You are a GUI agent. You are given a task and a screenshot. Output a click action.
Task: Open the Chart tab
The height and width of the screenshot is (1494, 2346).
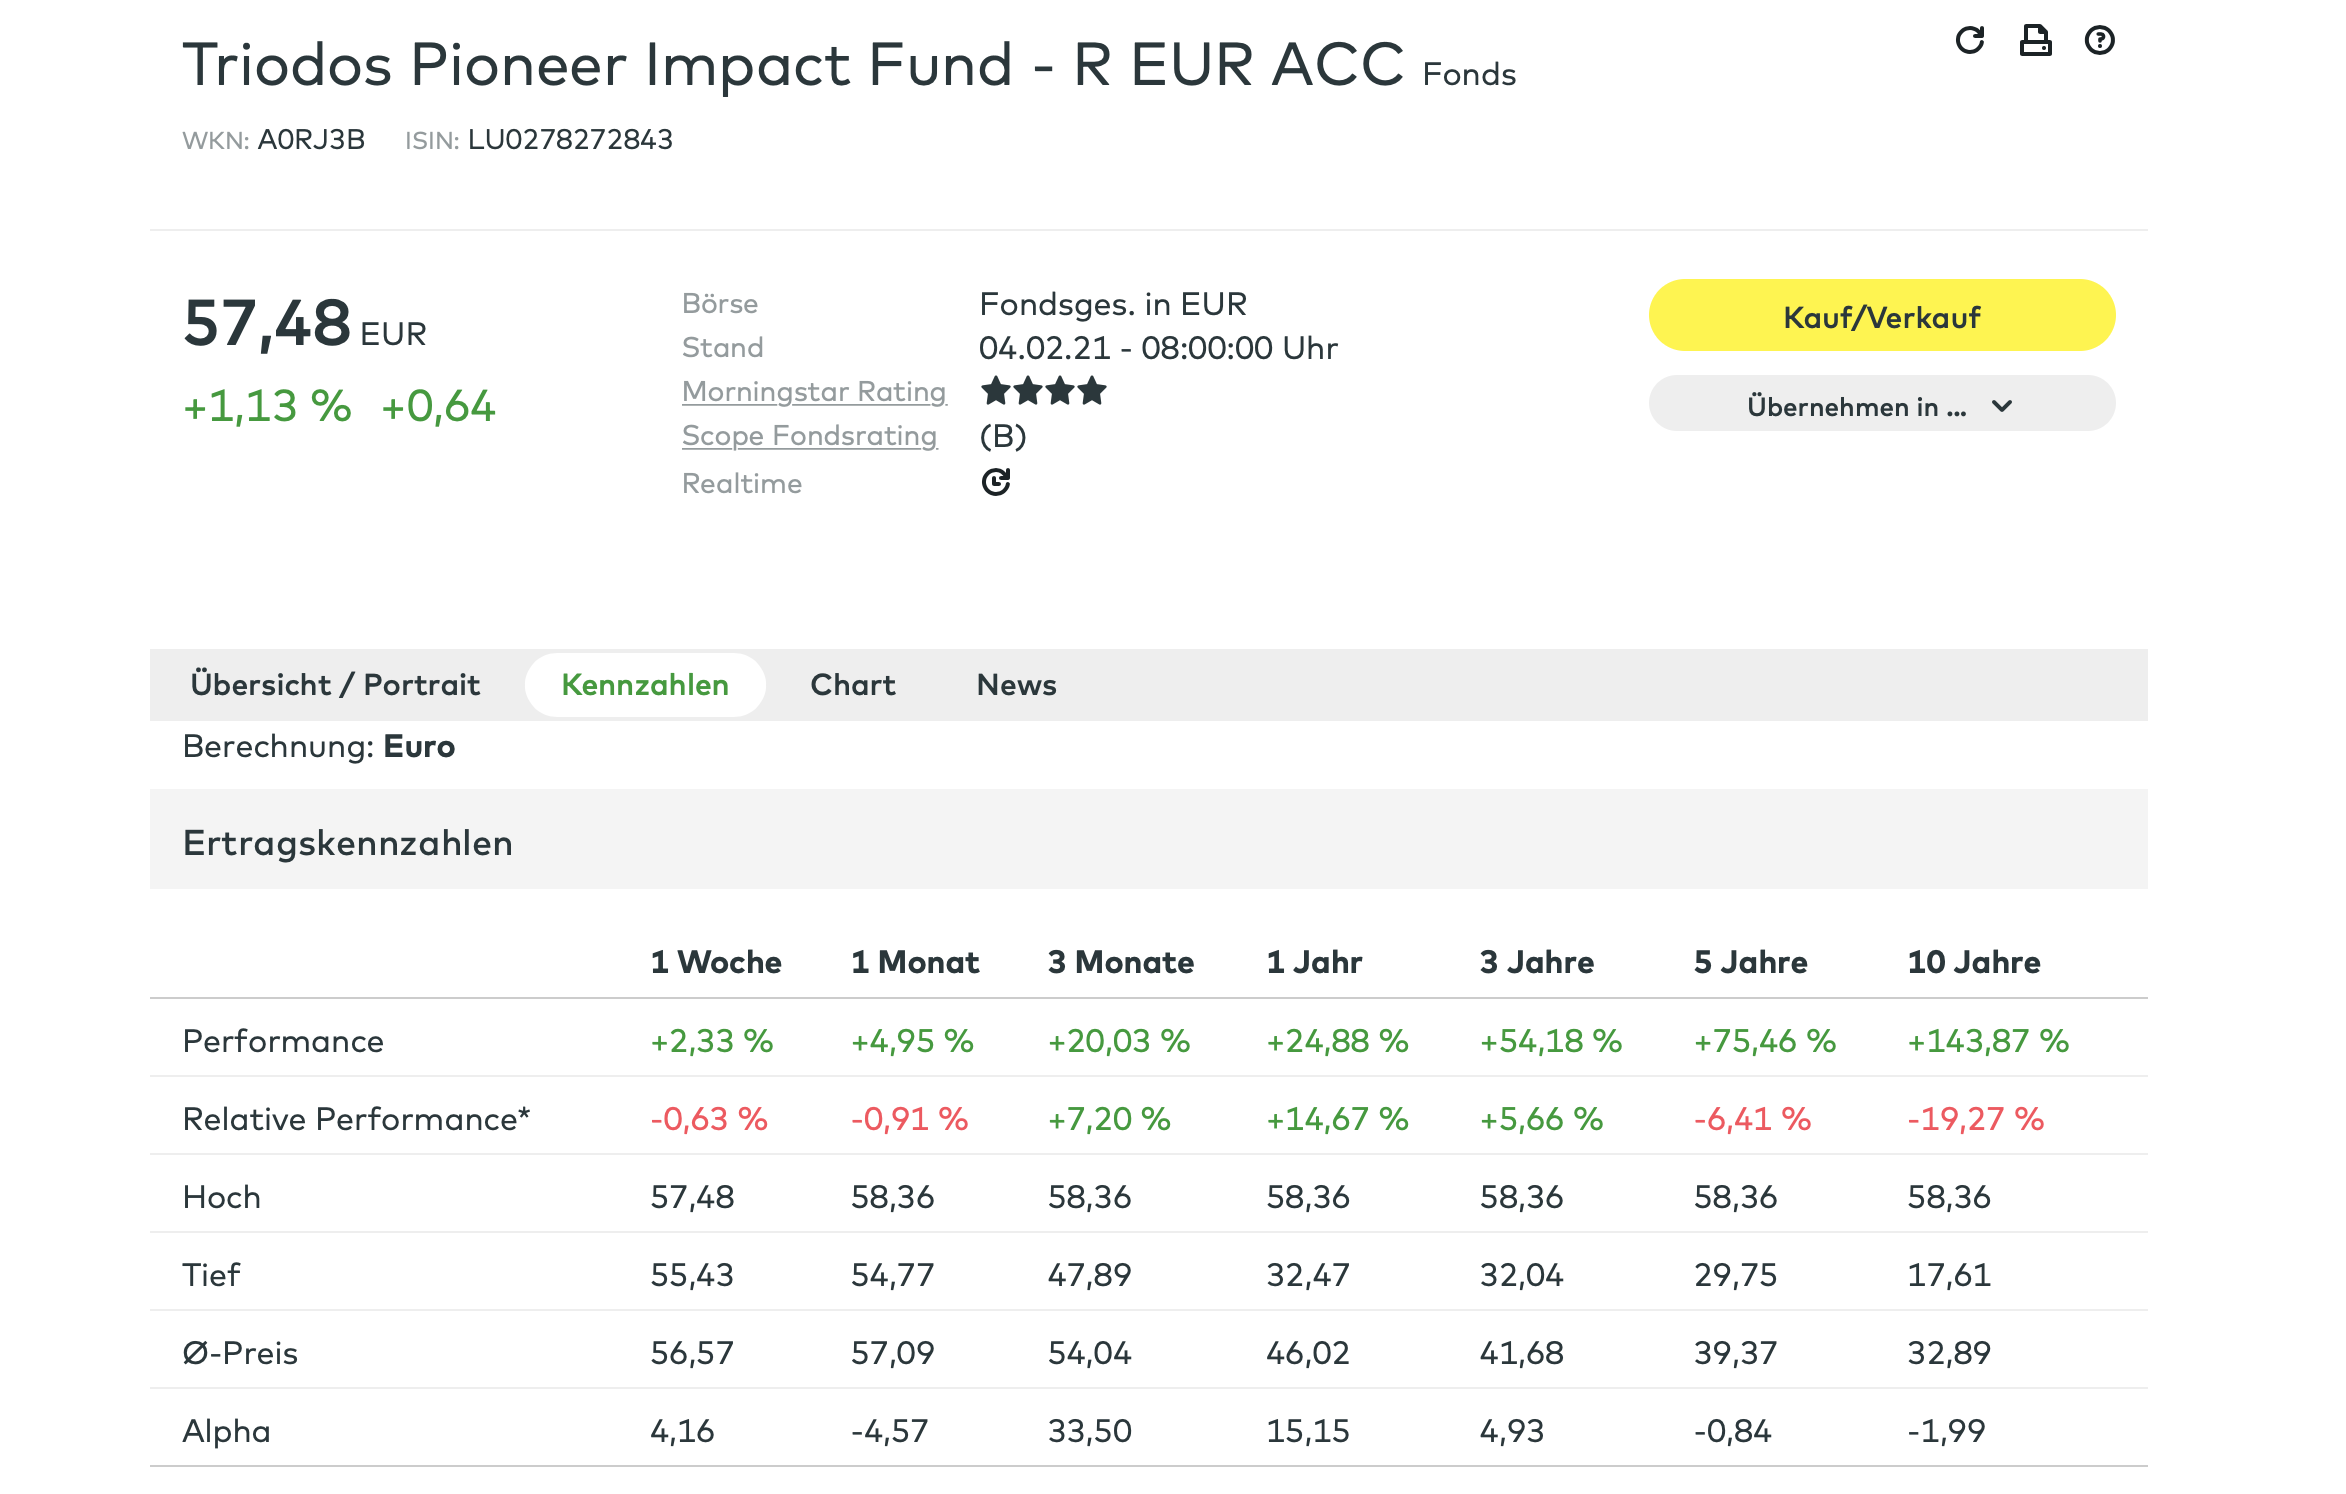point(852,685)
